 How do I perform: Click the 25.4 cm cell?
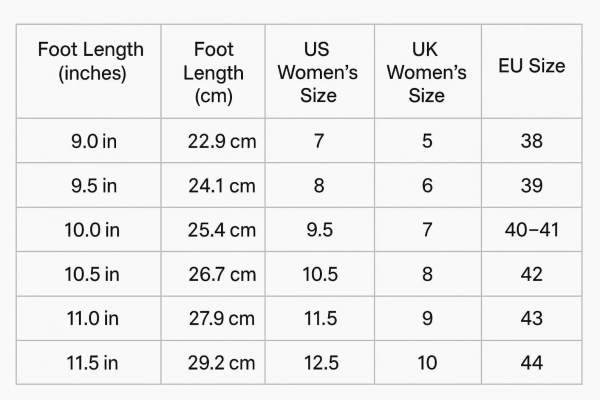coord(222,230)
